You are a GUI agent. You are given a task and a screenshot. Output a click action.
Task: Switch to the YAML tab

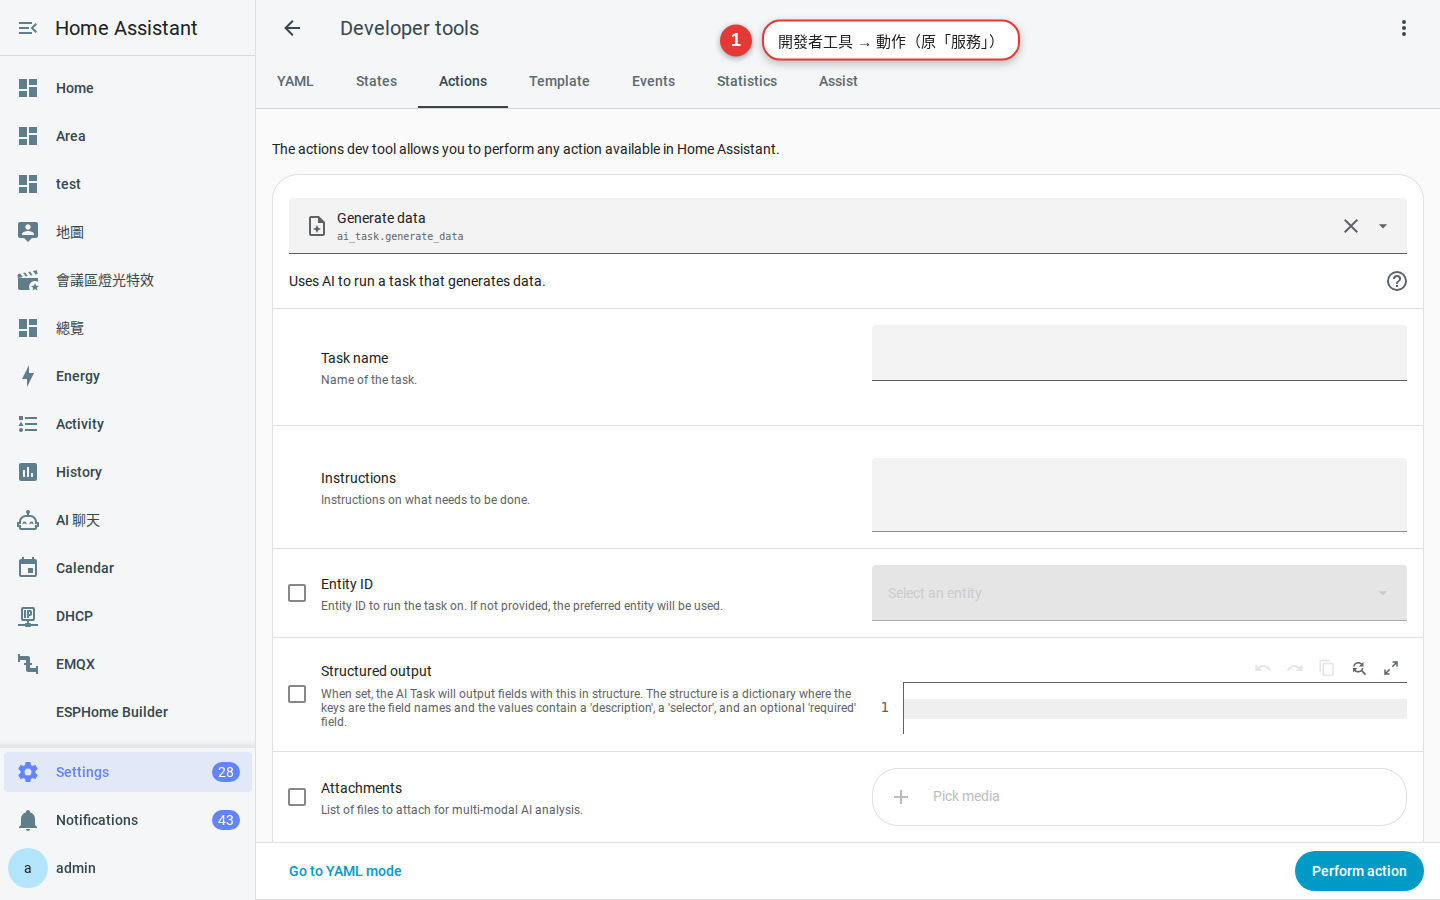pos(295,81)
